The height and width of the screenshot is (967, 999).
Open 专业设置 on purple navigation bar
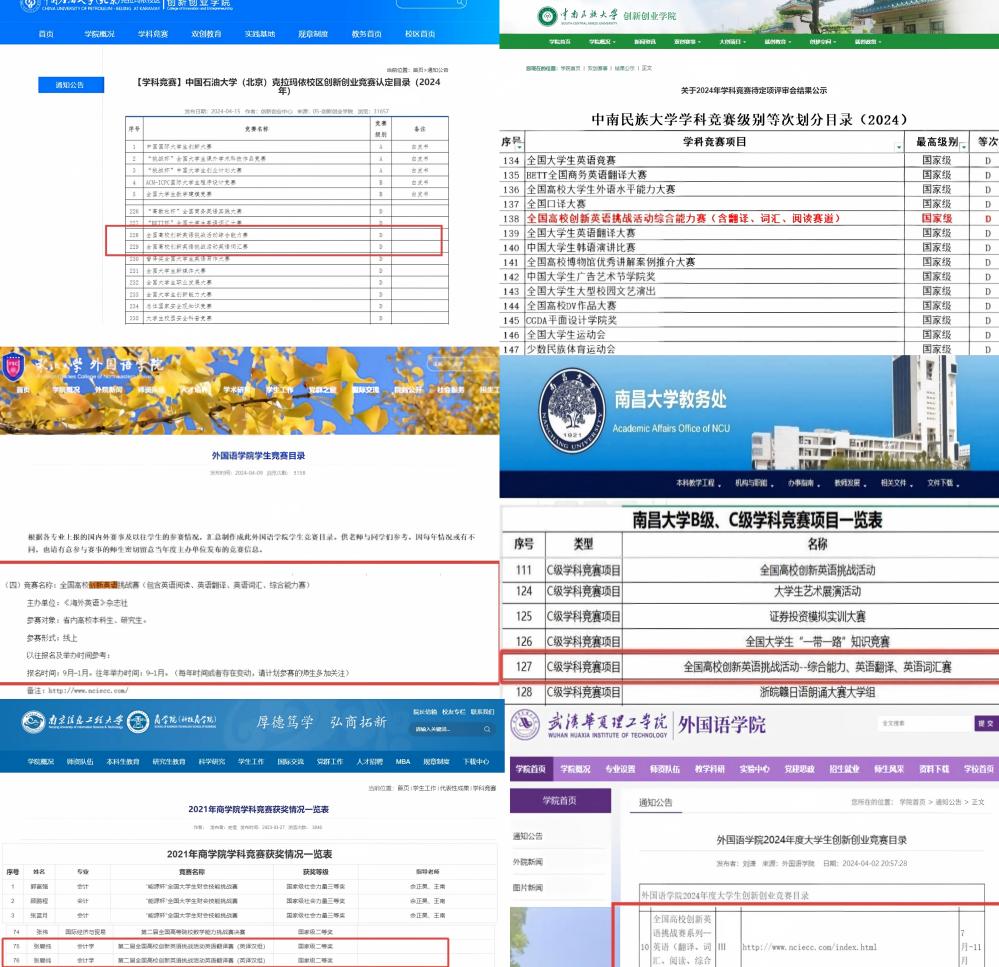(620, 769)
